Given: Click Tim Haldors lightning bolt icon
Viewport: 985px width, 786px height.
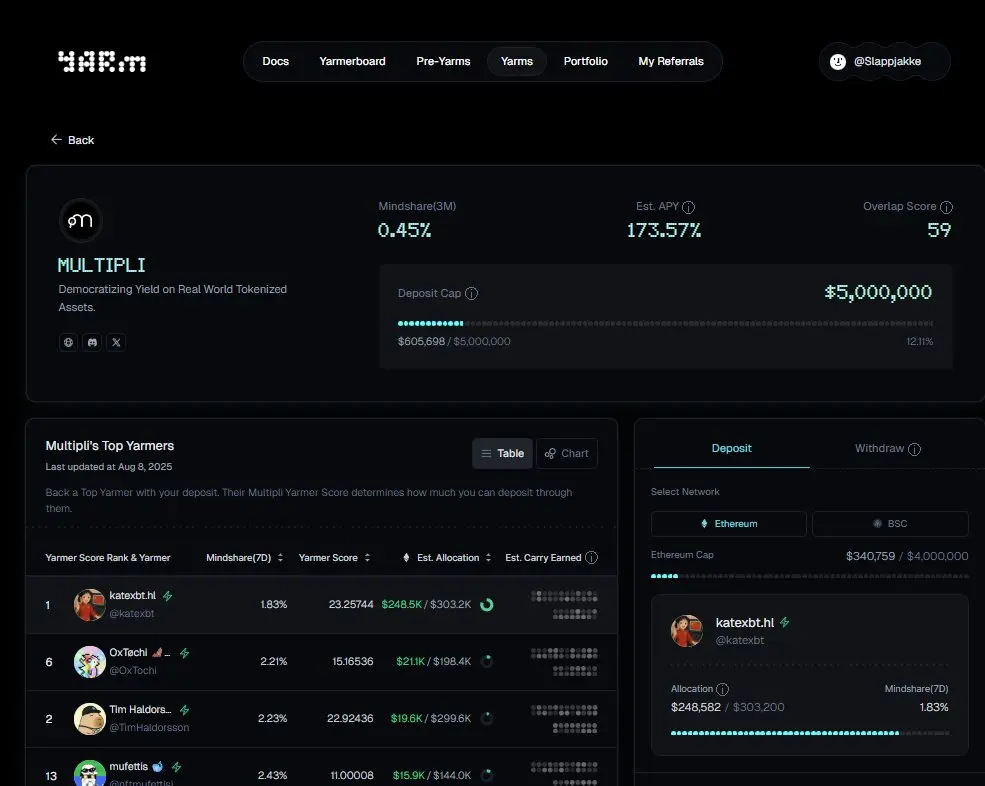Looking at the screenshot, I should coord(184,710).
